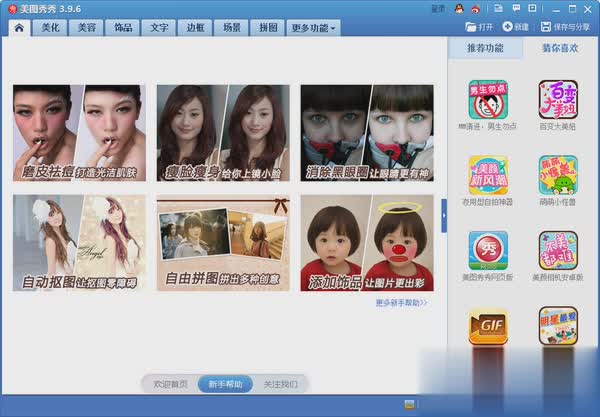This screenshot has height=417, width=600.
Task: Select the 新手帮助 bottom button
Action: (x=225, y=384)
